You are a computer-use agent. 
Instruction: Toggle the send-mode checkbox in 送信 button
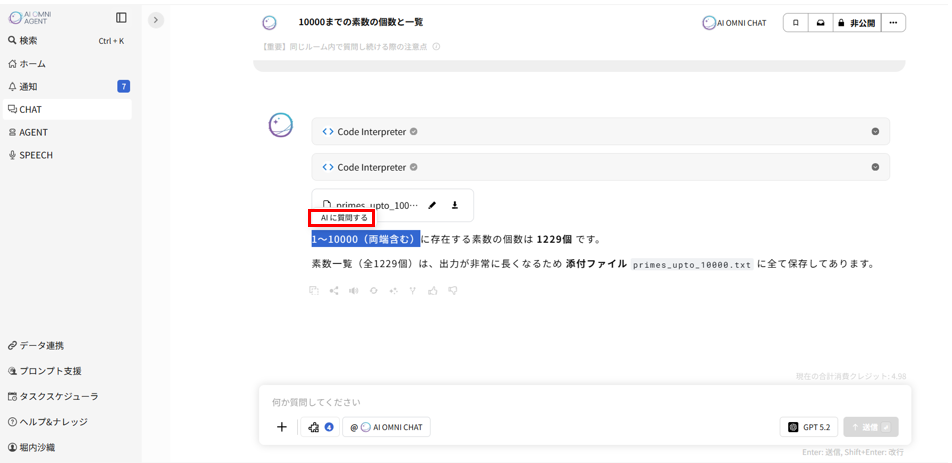[x=886, y=427]
